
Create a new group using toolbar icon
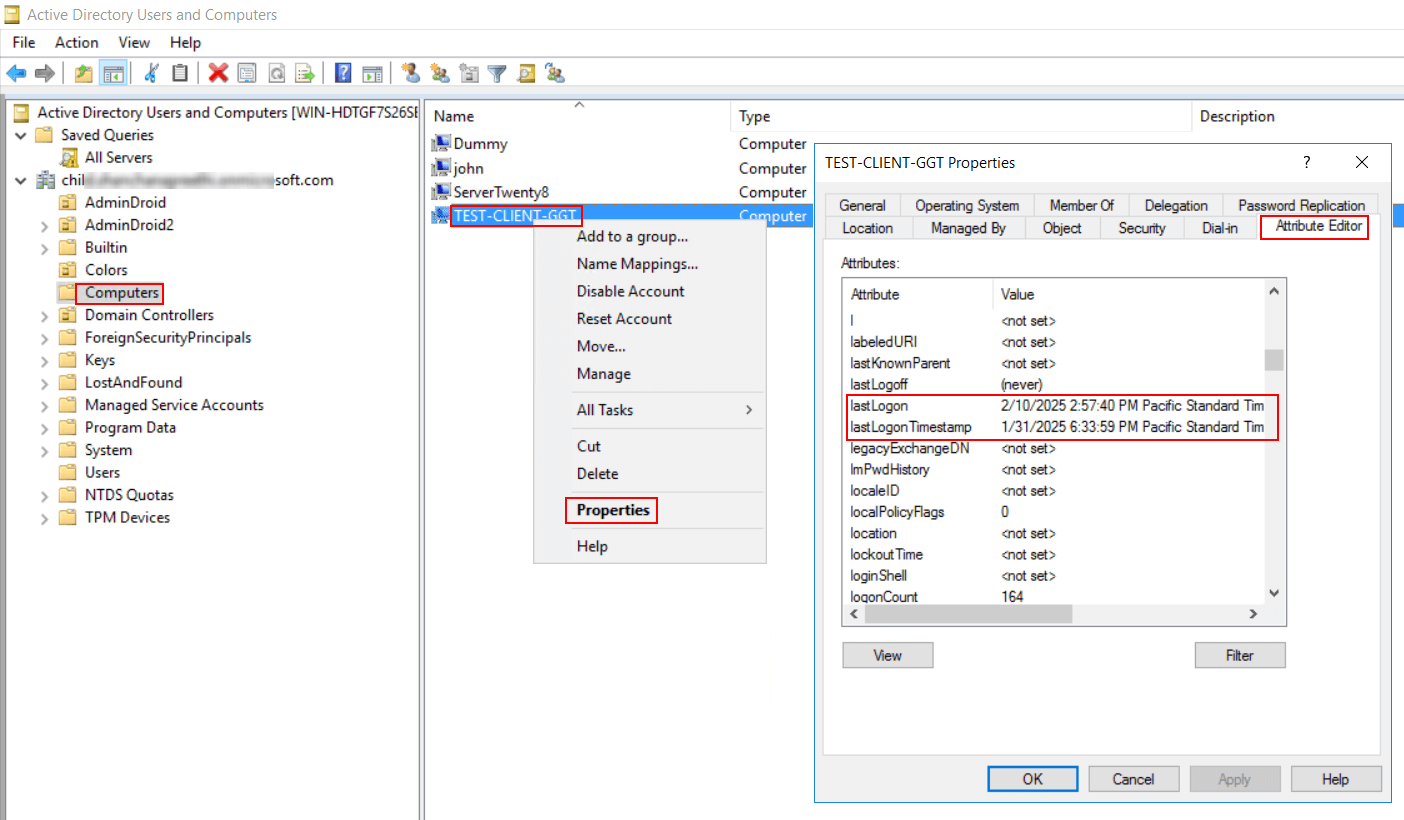pyautogui.click(x=440, y=72)
